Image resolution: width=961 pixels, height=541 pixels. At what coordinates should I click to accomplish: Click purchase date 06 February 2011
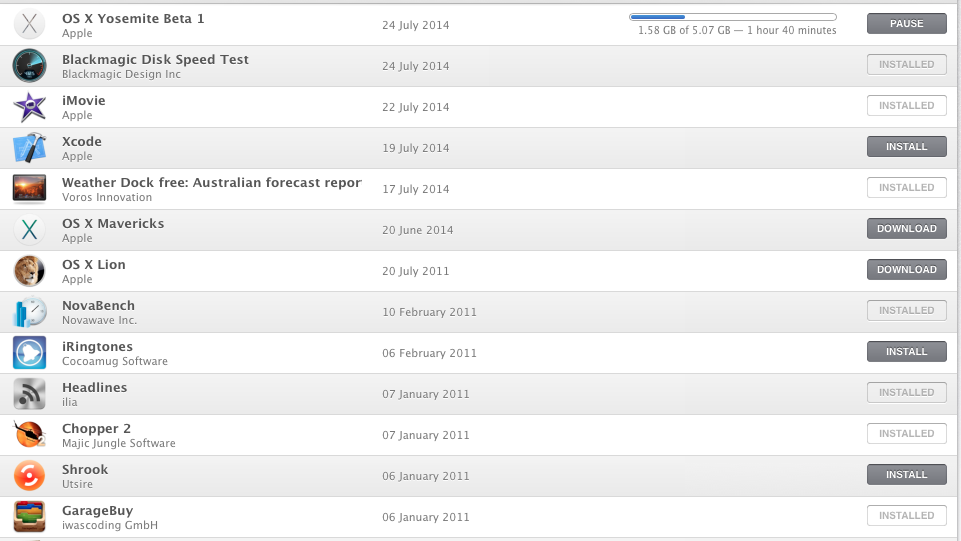(429, 353)
